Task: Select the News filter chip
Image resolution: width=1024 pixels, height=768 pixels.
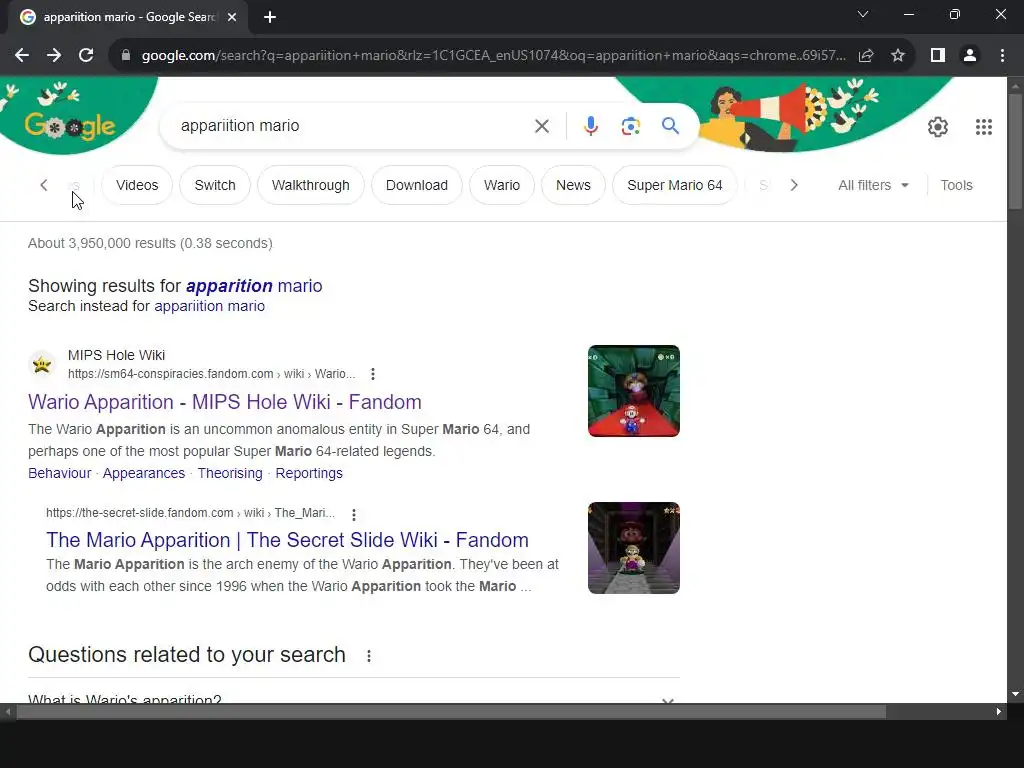Action: coord(573,185)
